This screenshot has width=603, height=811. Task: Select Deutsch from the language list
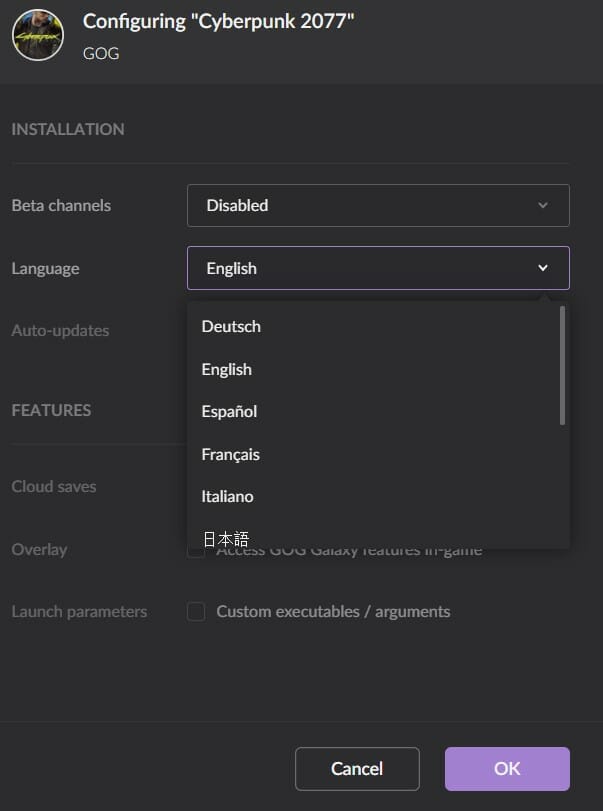pyautogui.click(x=231, y=326)
